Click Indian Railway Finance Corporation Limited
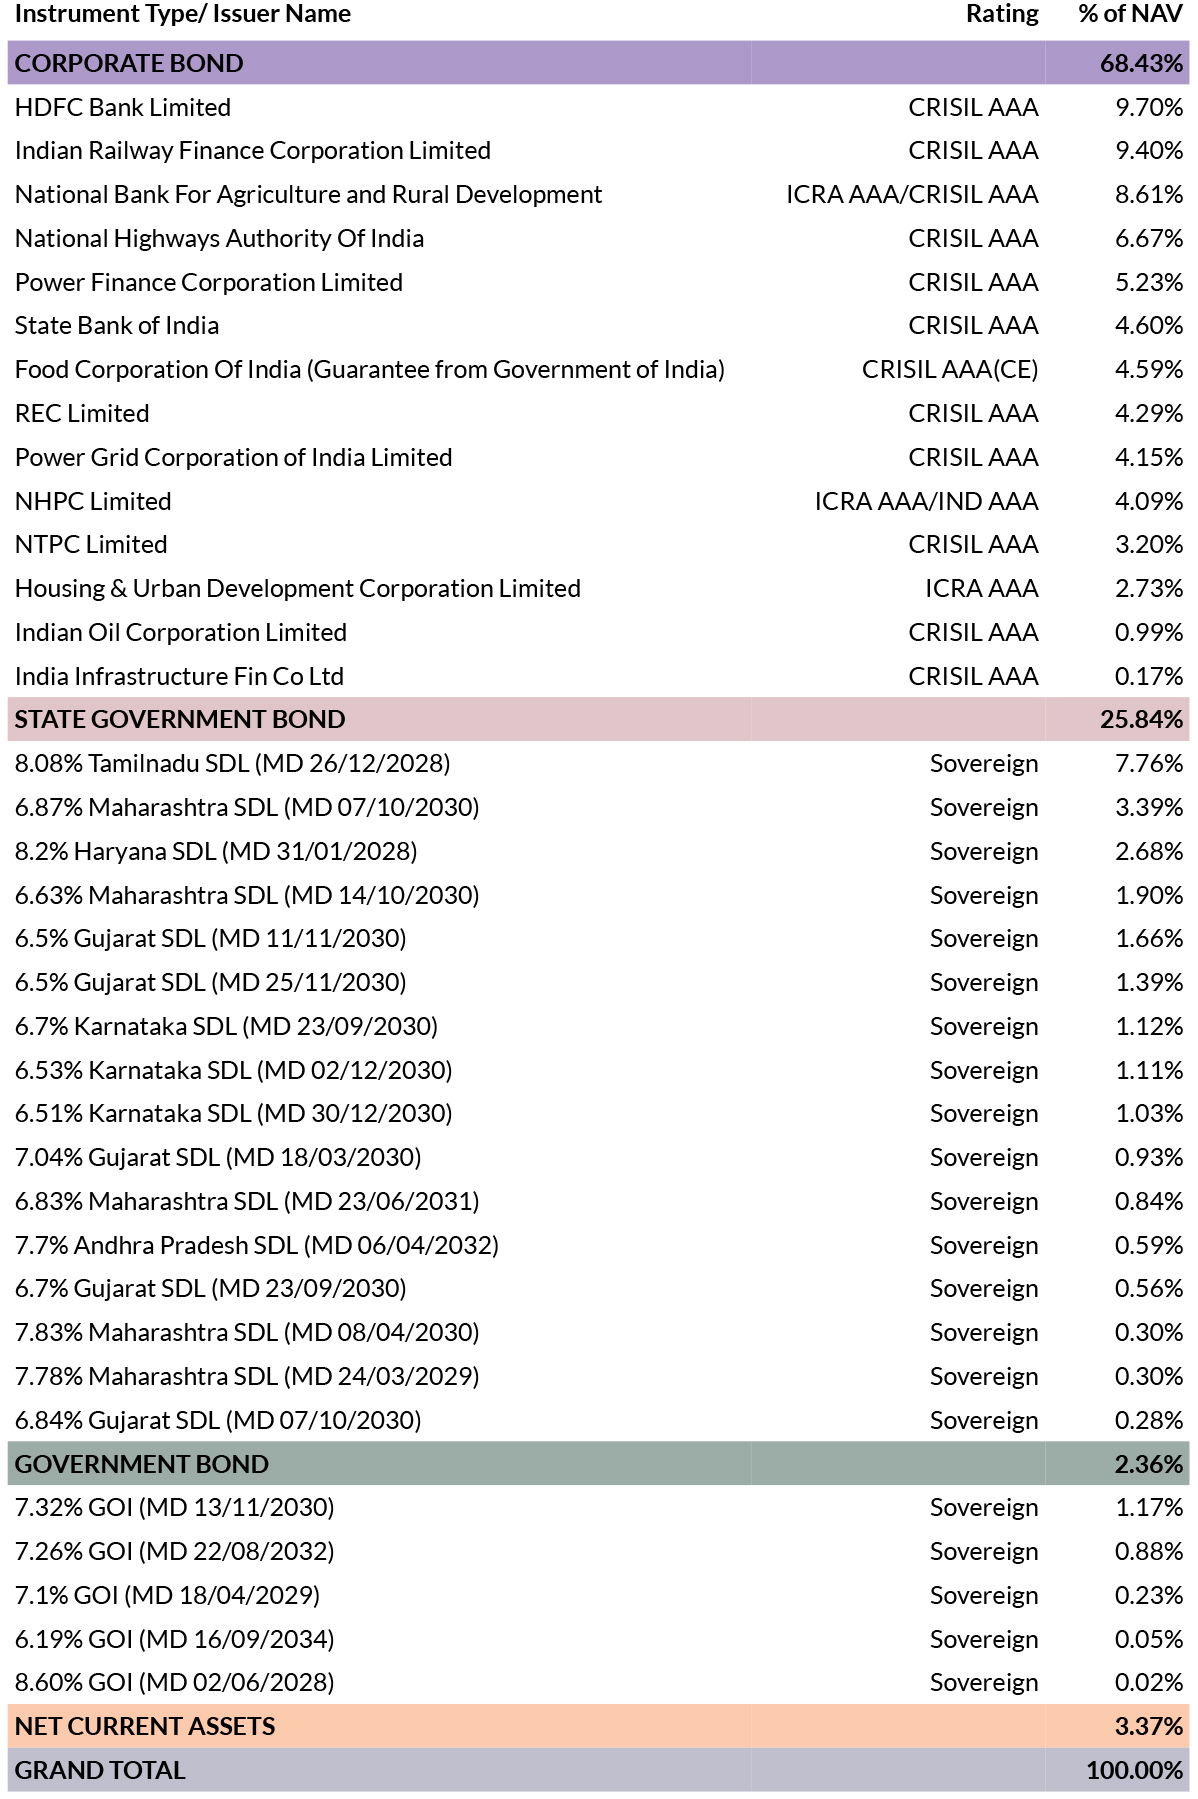Viewport: 1198px width, 1799px height. (x=252, y=150)
